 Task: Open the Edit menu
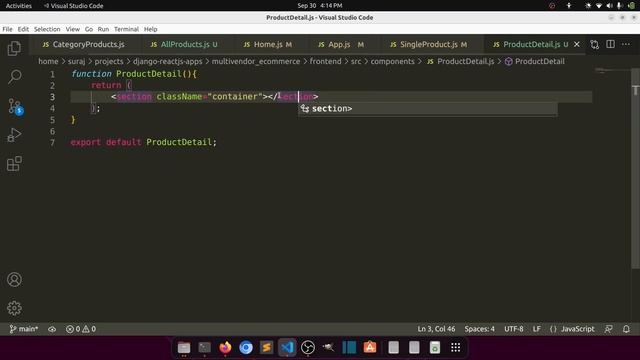point(23,29)
